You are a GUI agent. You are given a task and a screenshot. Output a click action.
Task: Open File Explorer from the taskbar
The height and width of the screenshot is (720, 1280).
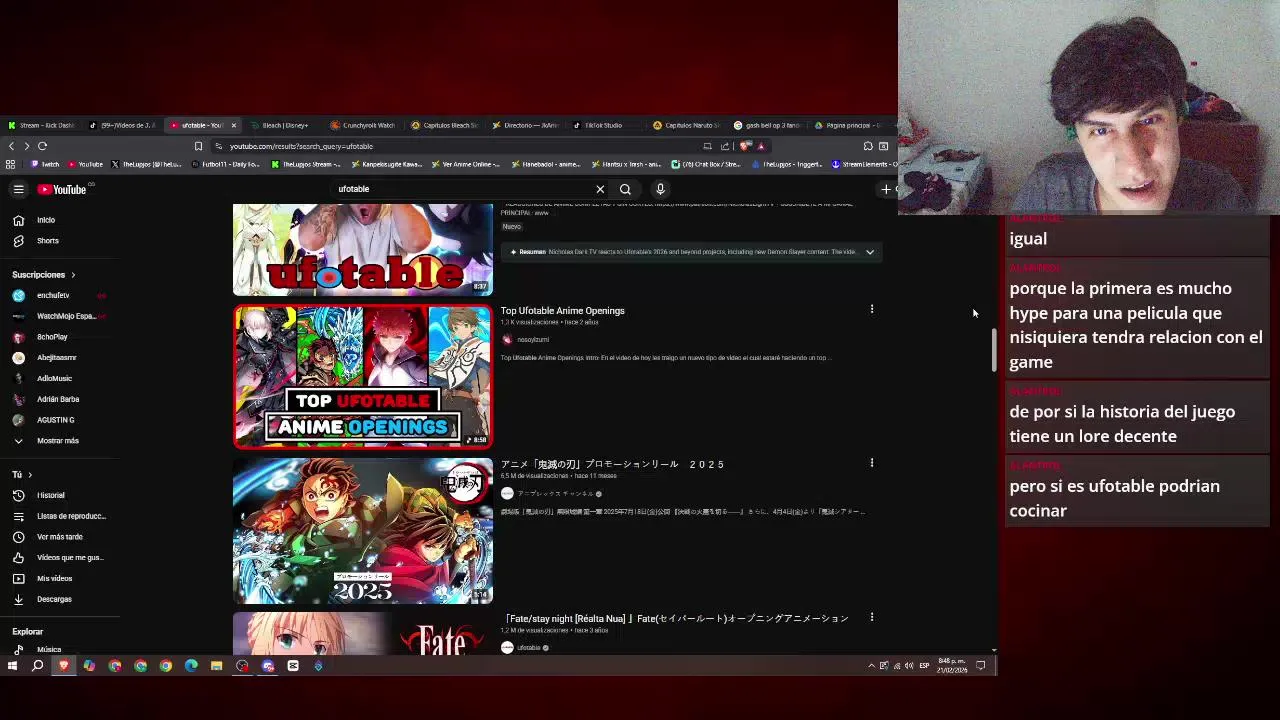(216, 666)
